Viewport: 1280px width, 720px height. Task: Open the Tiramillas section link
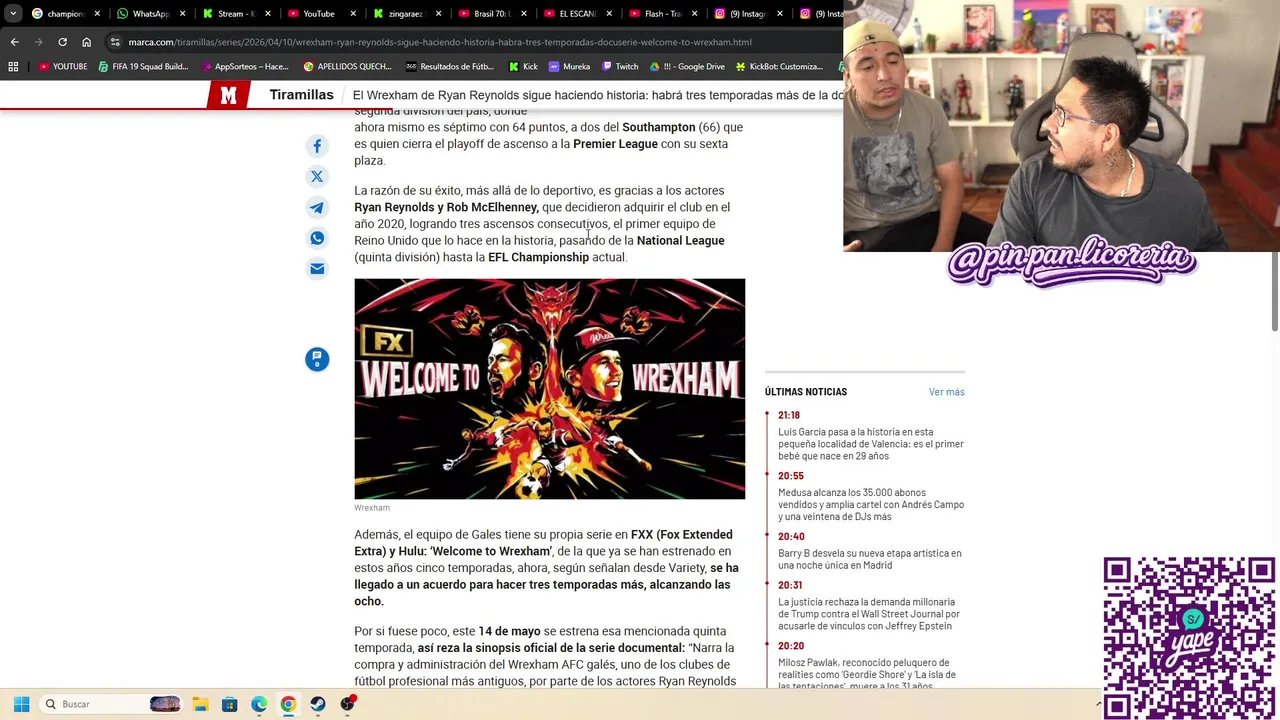coord(301,95)
